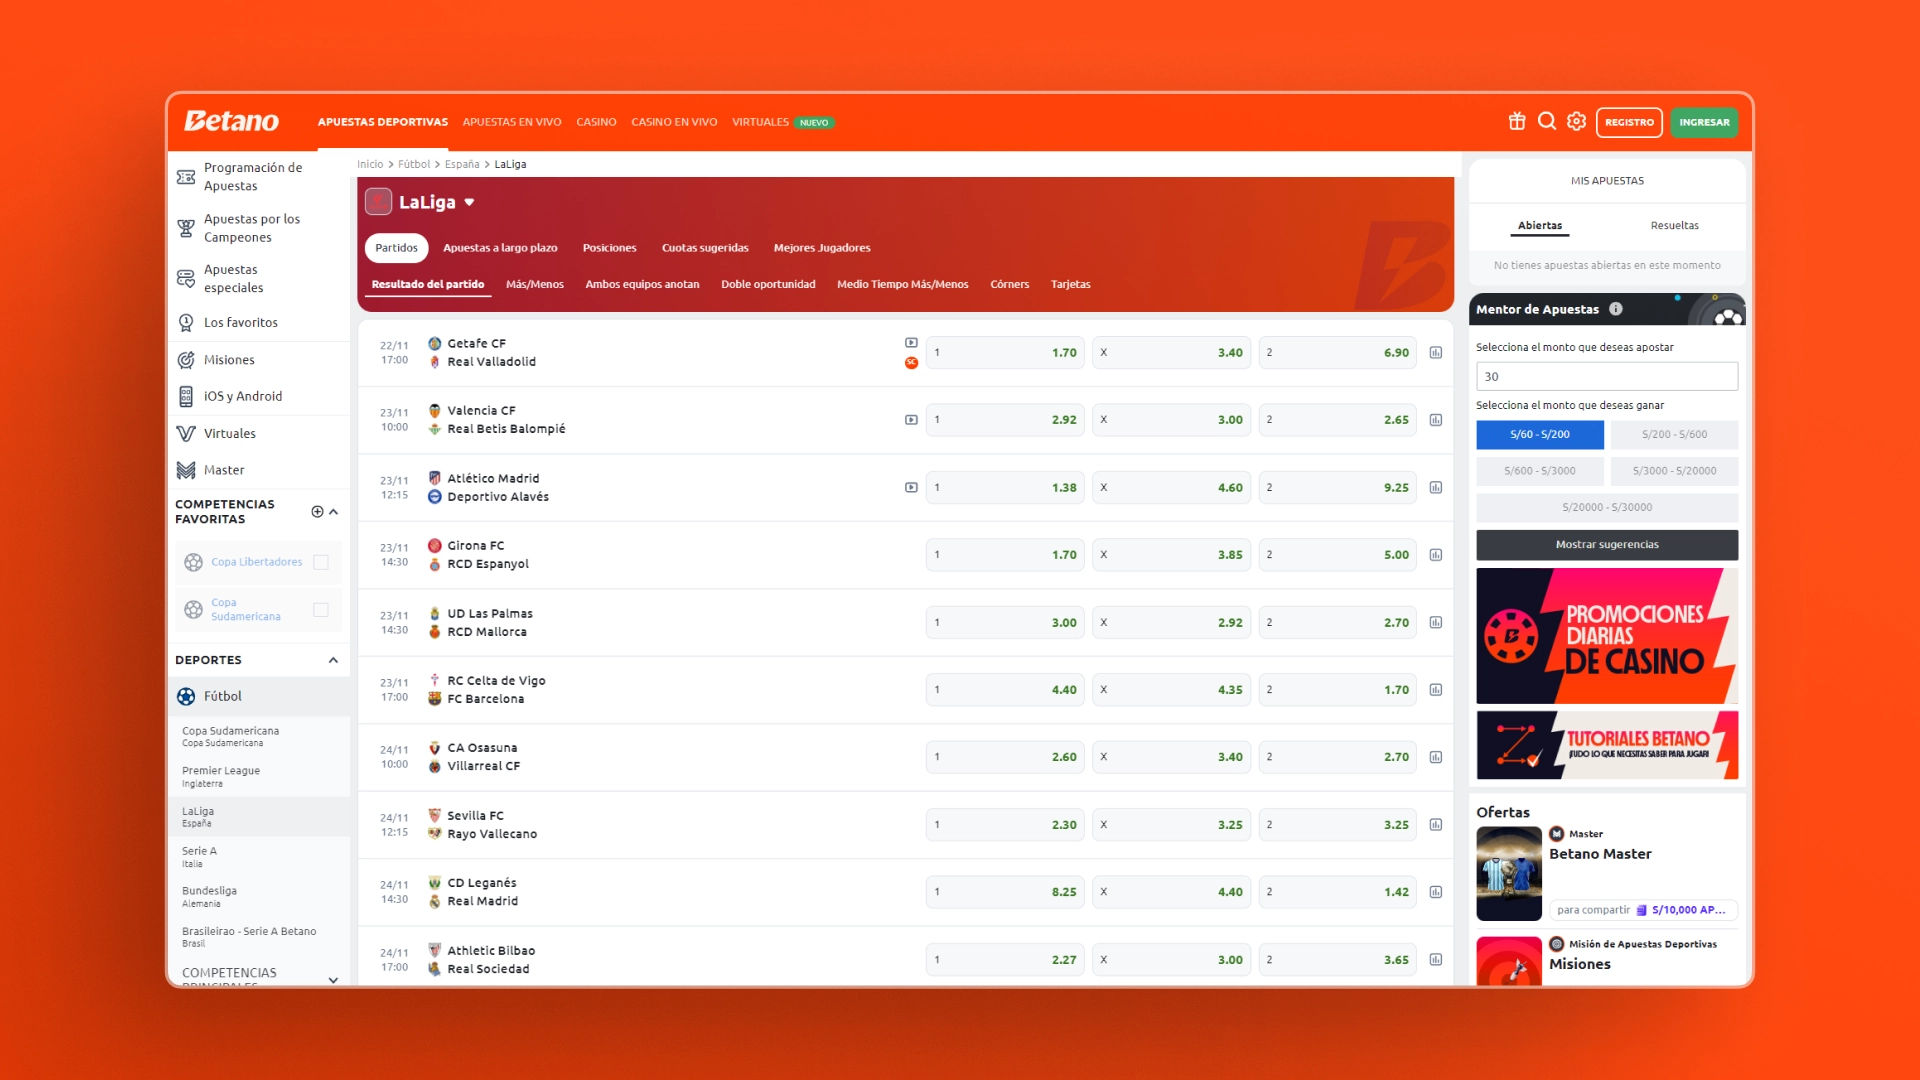Expand Competencias Principales section
Viewport: 1920px width, 1080px height.
[334, 980]
